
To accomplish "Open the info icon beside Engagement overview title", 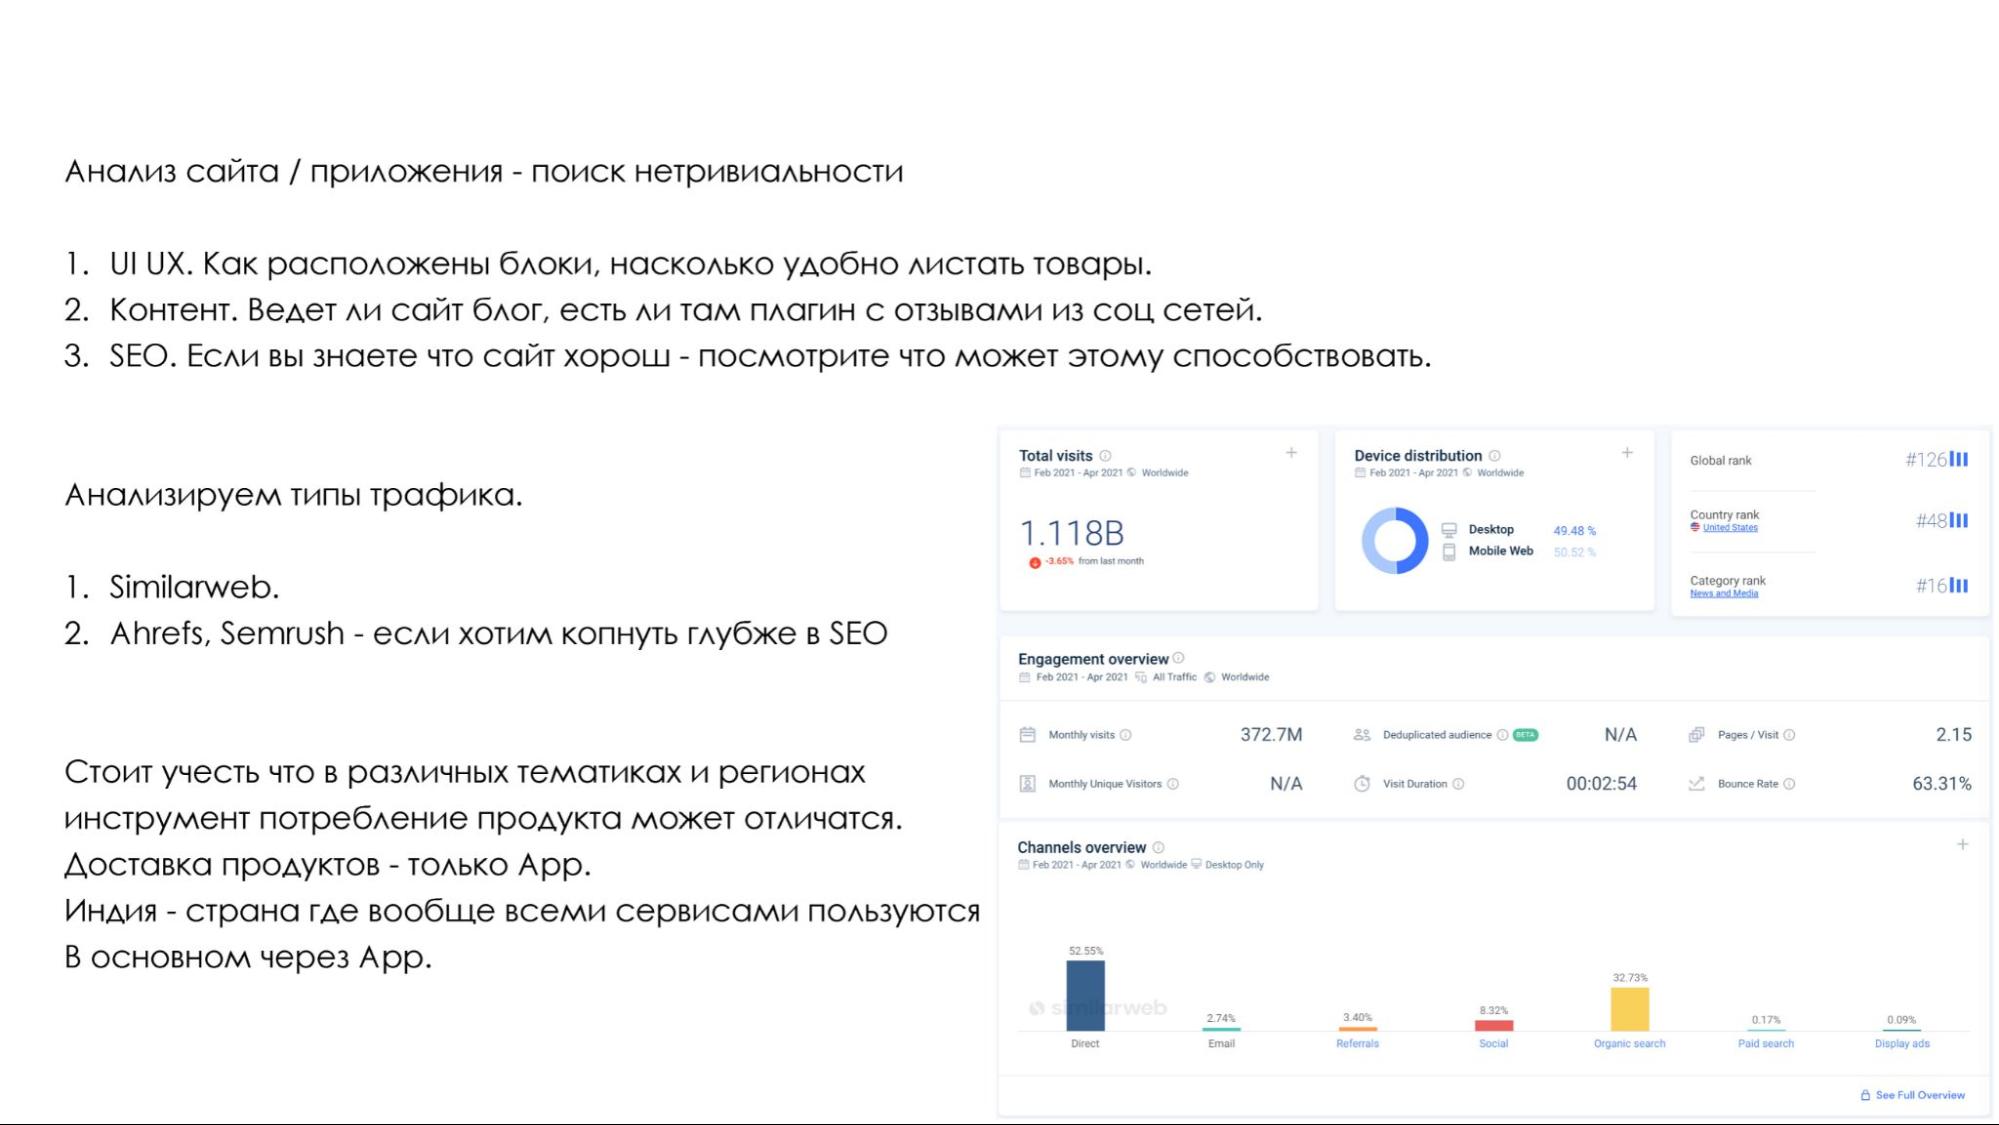I will [x=1178, y=658].
